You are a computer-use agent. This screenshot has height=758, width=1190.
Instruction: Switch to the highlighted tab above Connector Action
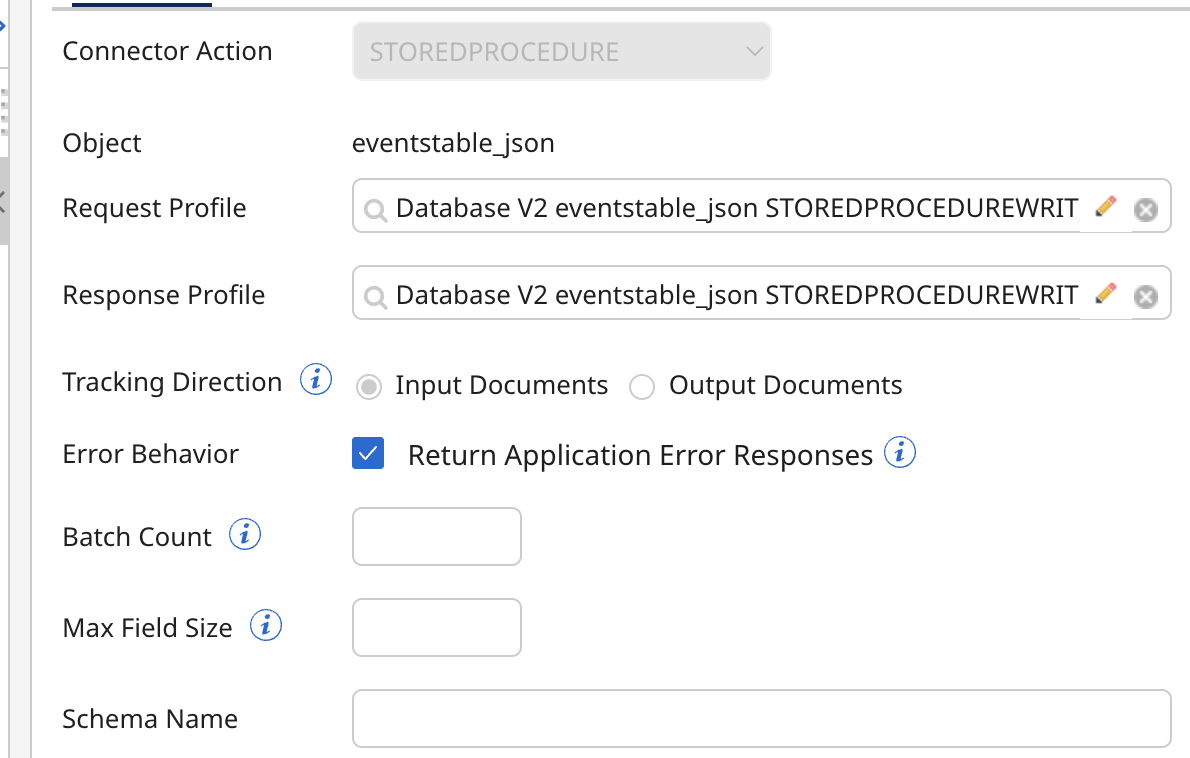tap(142, 4)
